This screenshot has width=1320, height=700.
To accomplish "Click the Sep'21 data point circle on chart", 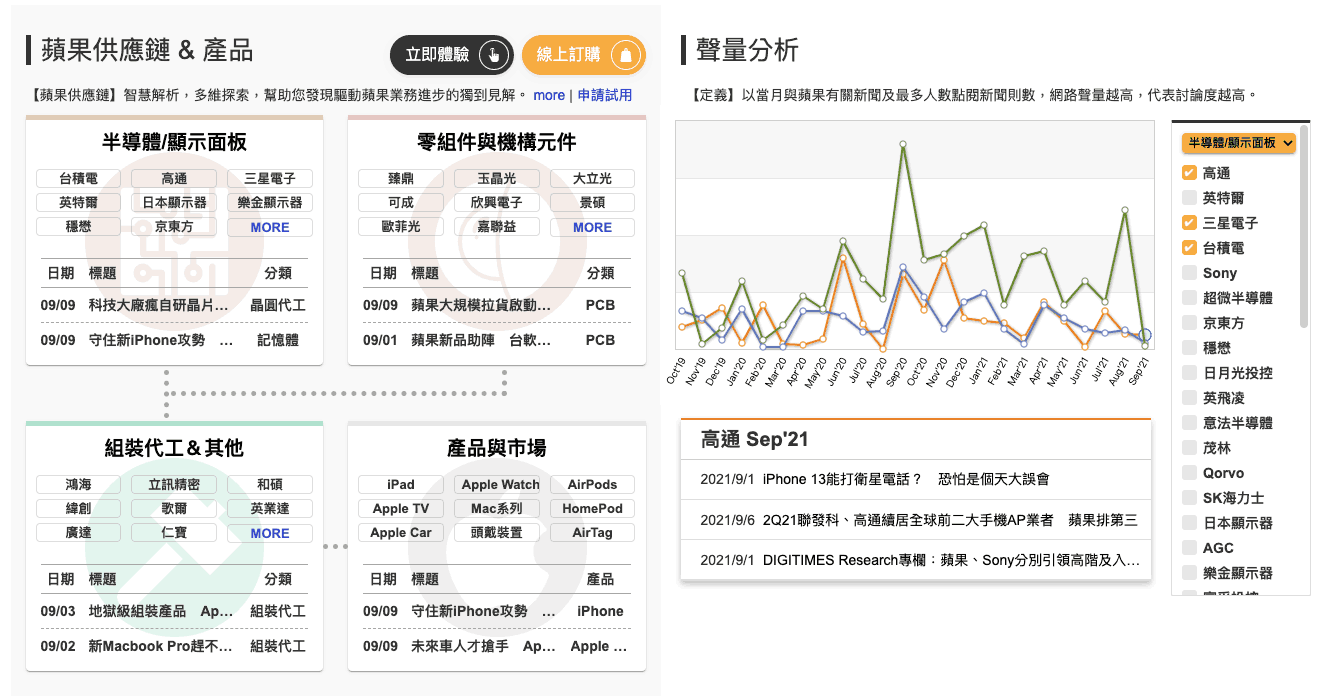I will click(x=1145, y=336).
